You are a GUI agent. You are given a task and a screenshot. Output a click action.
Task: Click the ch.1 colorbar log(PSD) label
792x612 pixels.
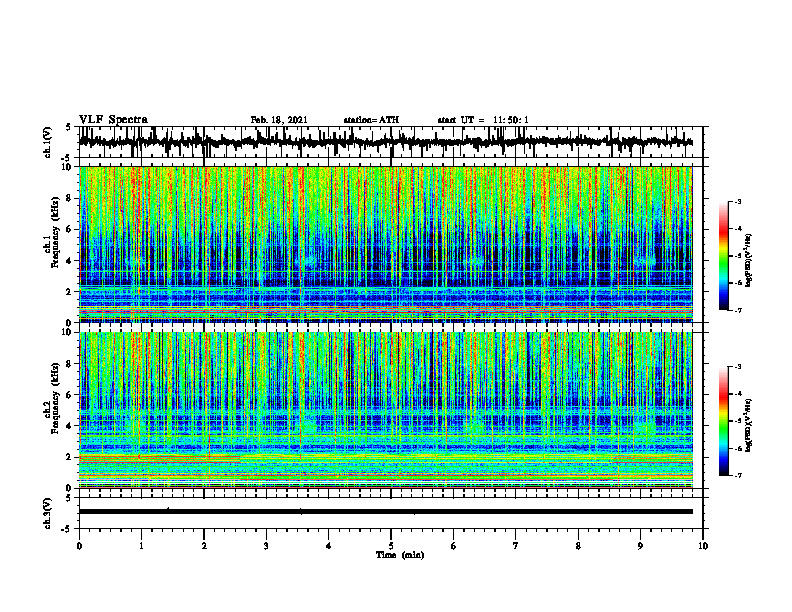[749, 260]
